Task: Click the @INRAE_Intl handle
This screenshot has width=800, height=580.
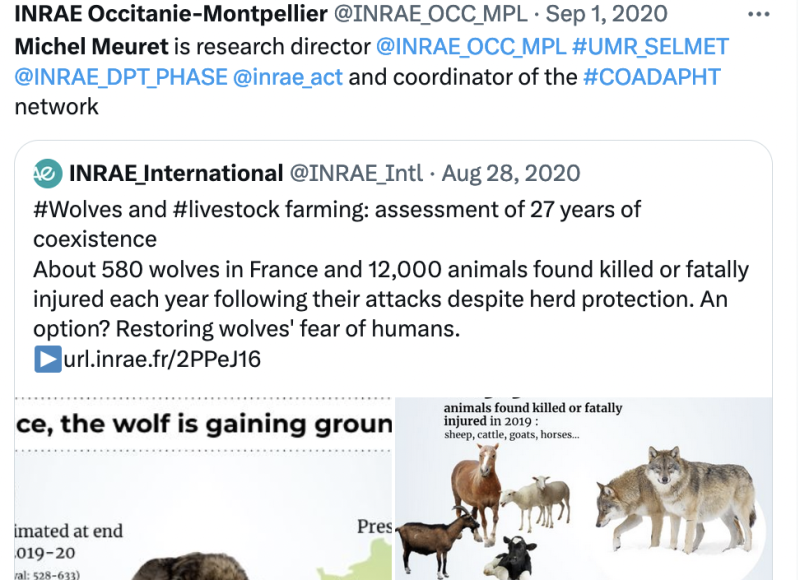Action: pyautogui.click(x=356, y=173)
